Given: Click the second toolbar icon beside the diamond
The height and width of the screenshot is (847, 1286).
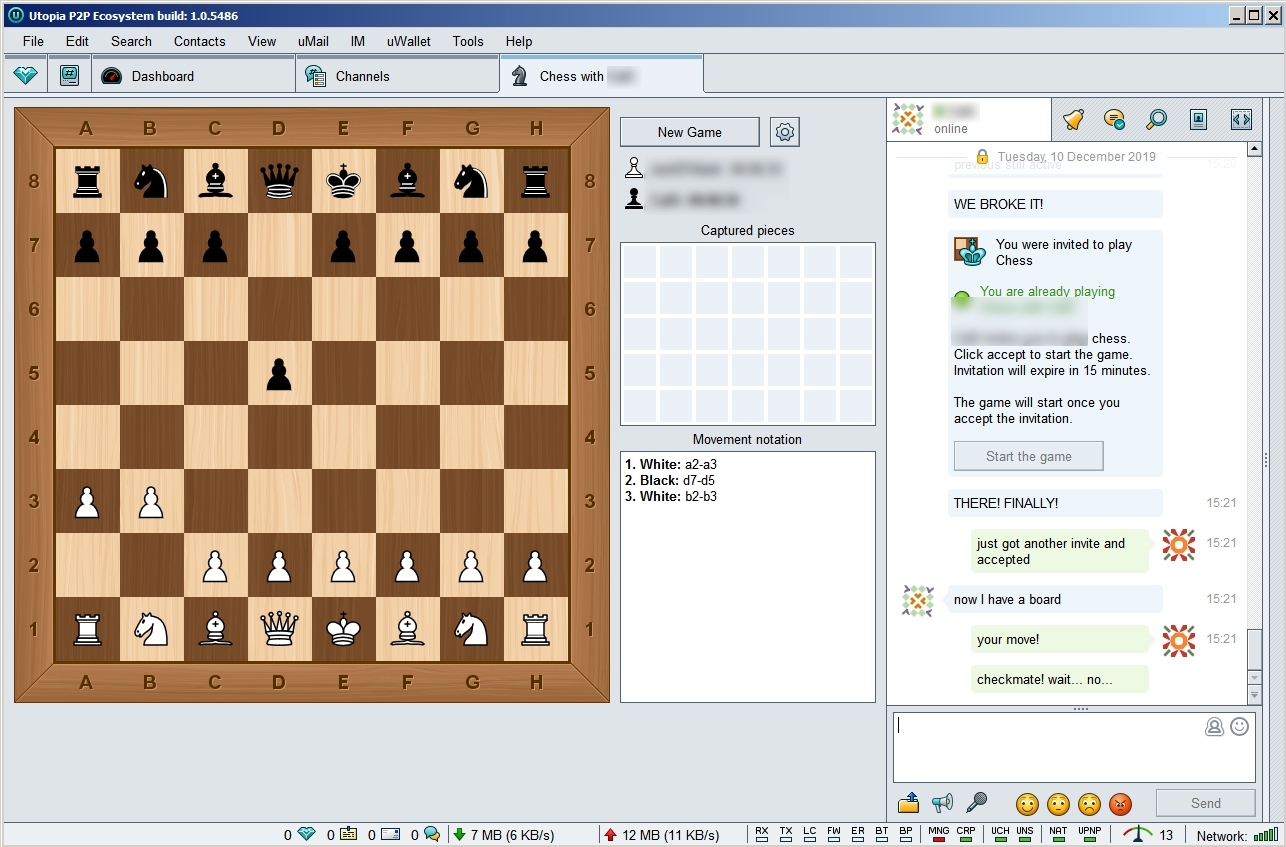Looking at the screenshot, I should pos(69,76).
